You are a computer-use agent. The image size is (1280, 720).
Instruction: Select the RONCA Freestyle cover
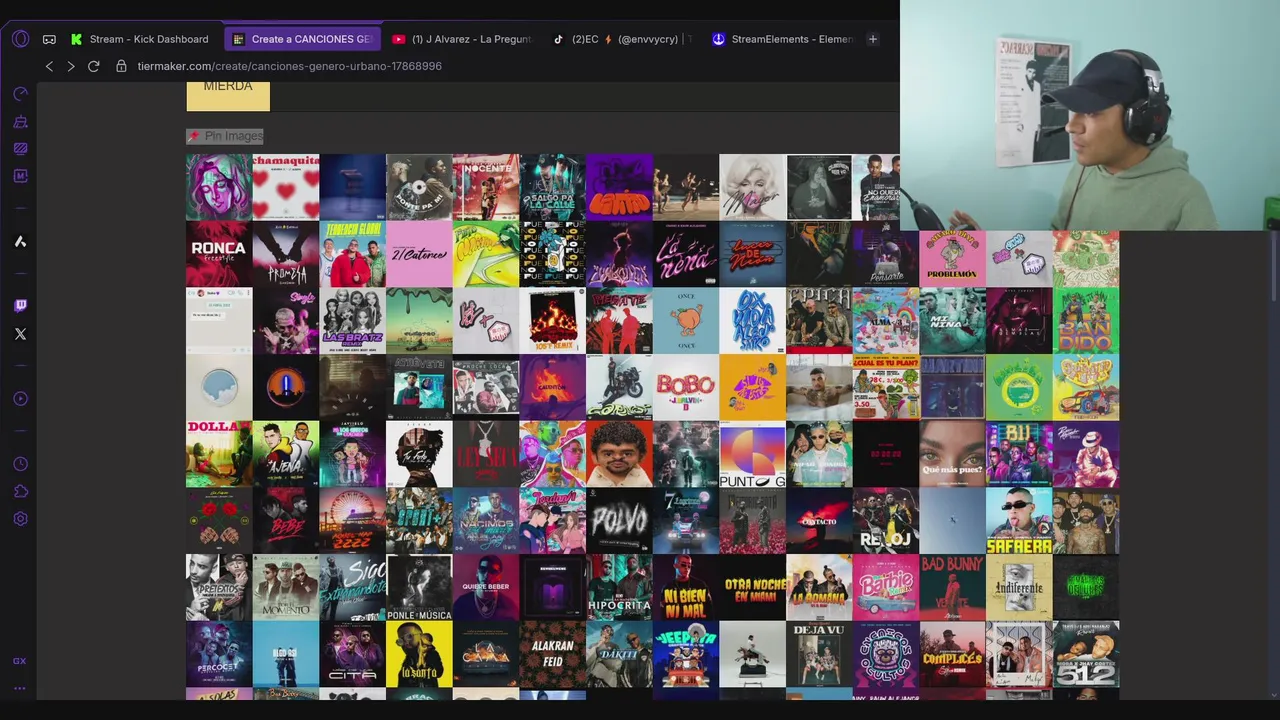tap(219, 254)
